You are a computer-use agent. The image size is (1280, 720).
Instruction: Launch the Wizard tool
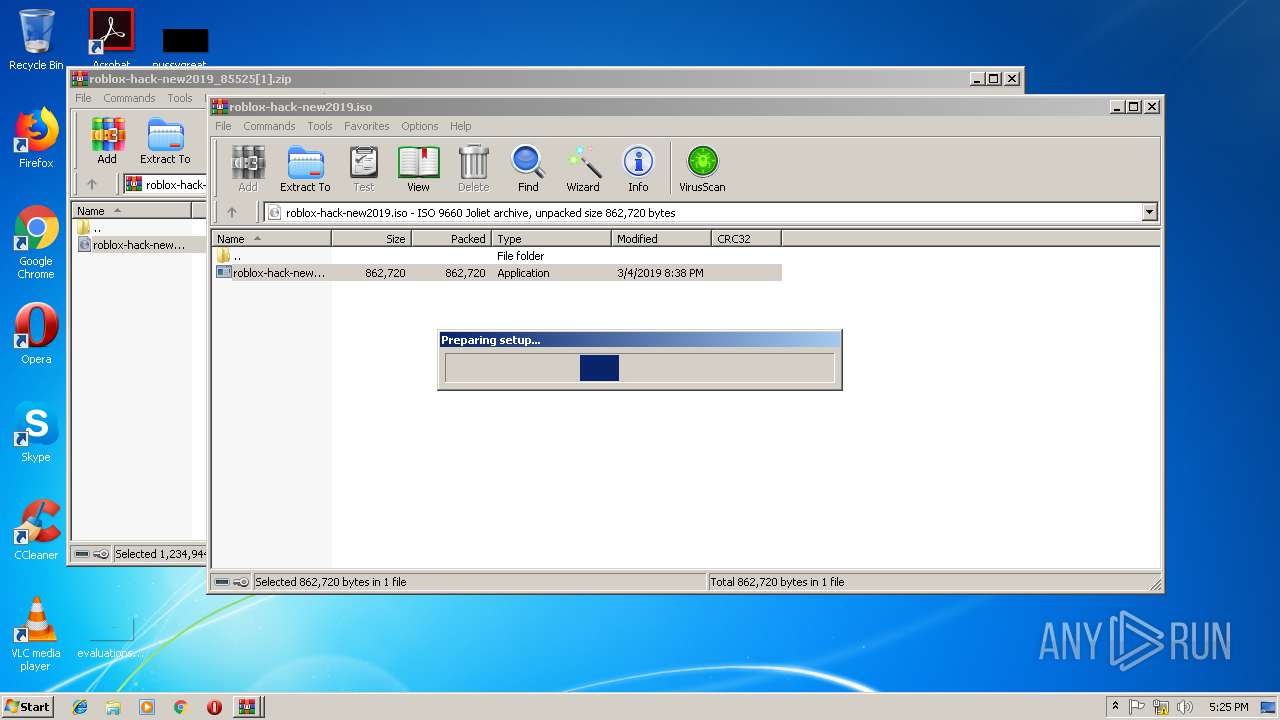pyautogui.click(x=583, y=169)
